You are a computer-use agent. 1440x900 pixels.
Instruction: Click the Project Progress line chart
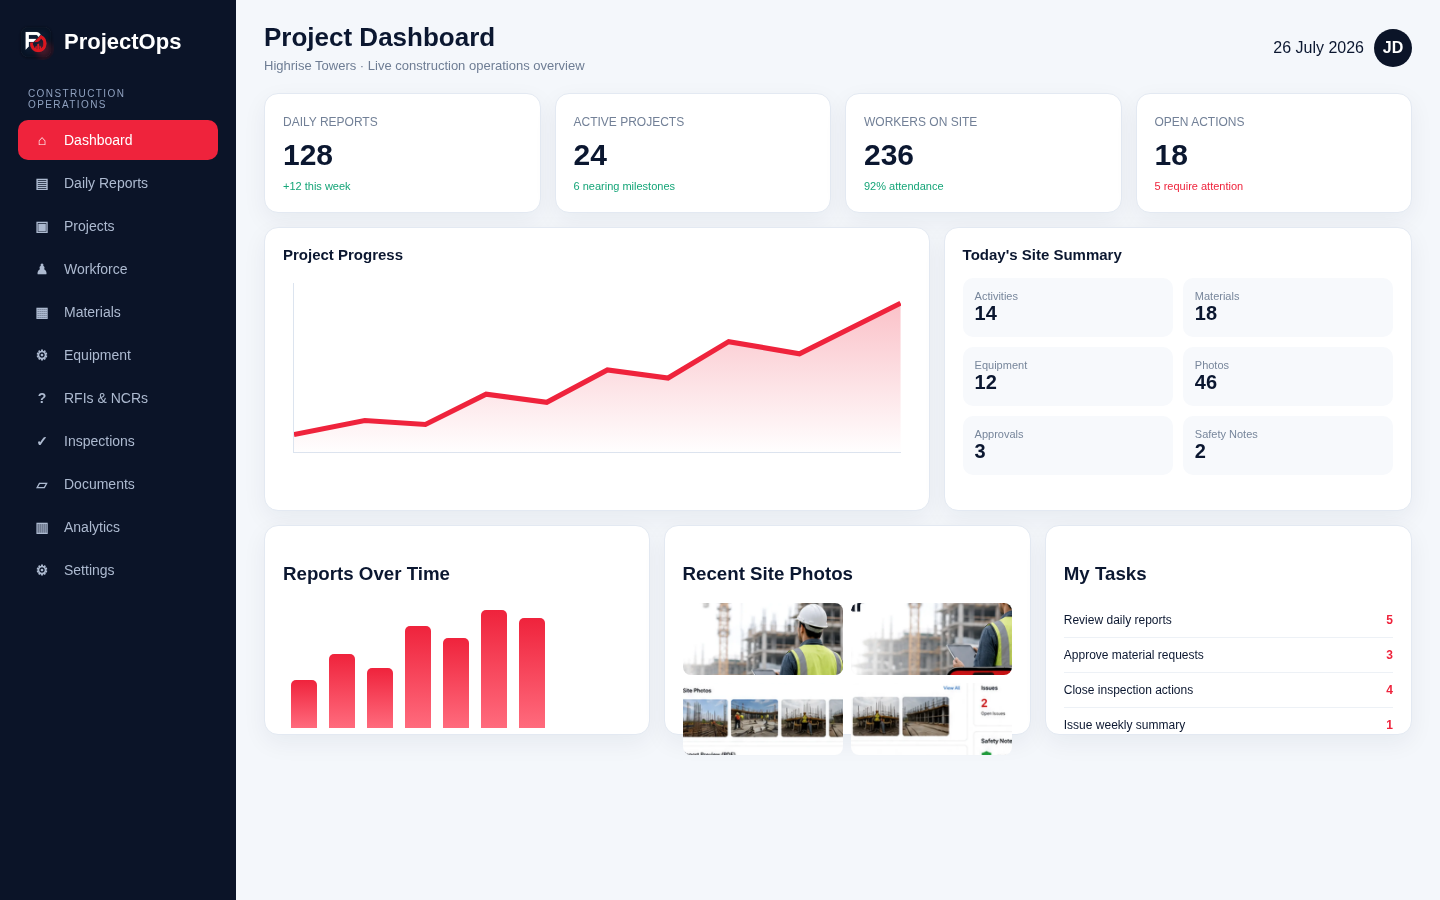tap(597, 368)
